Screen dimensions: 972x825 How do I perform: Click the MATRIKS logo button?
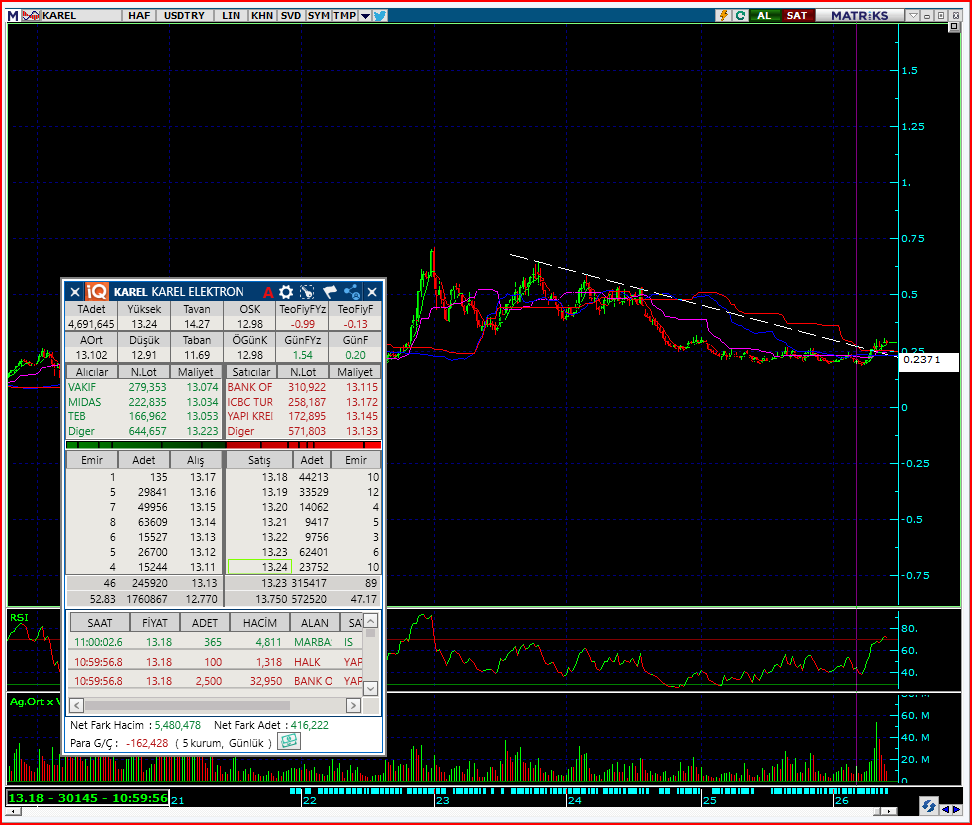tap(859, 15)
